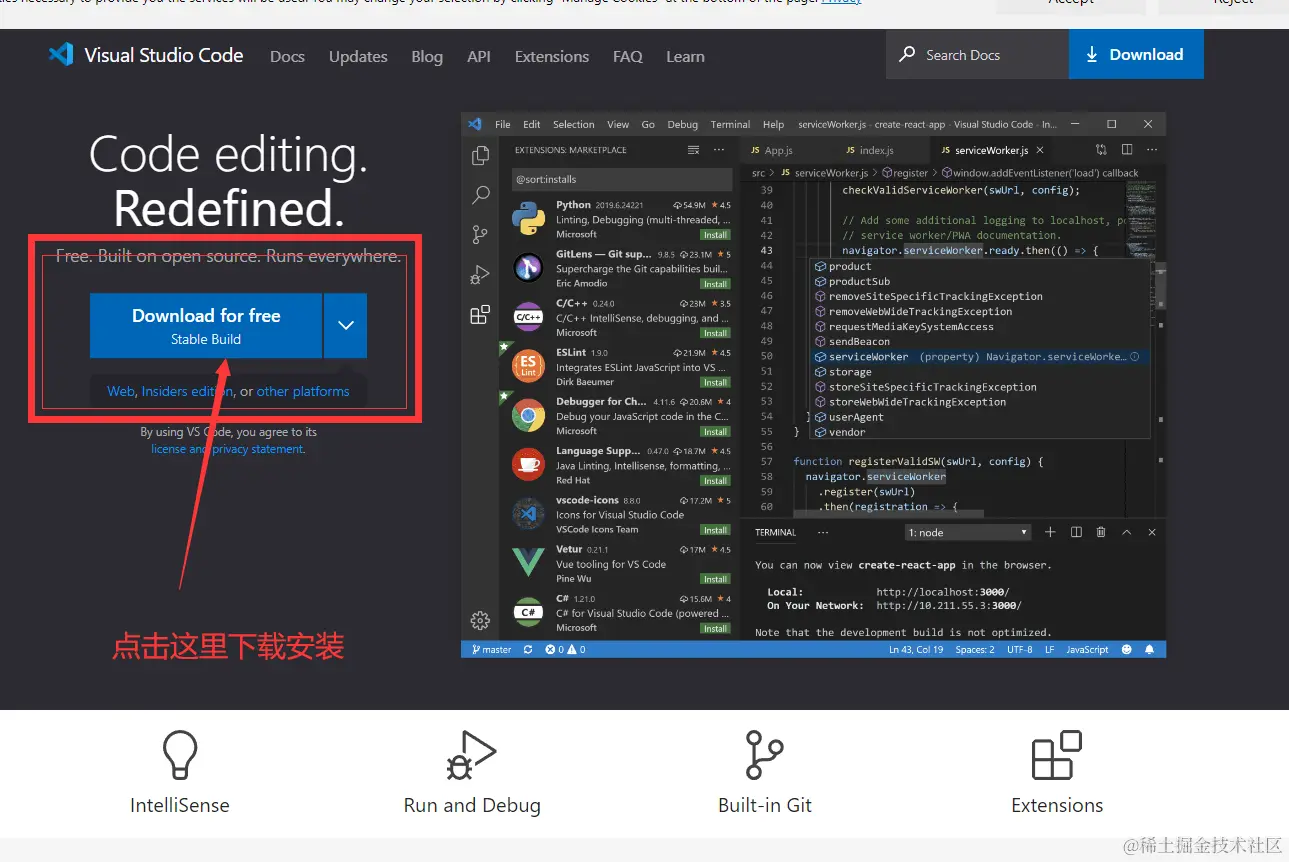The width and height of the screenshot is (1289, 862).
Task: Open the Terminal menu in the editor screenshot
Action: [730, 125]
